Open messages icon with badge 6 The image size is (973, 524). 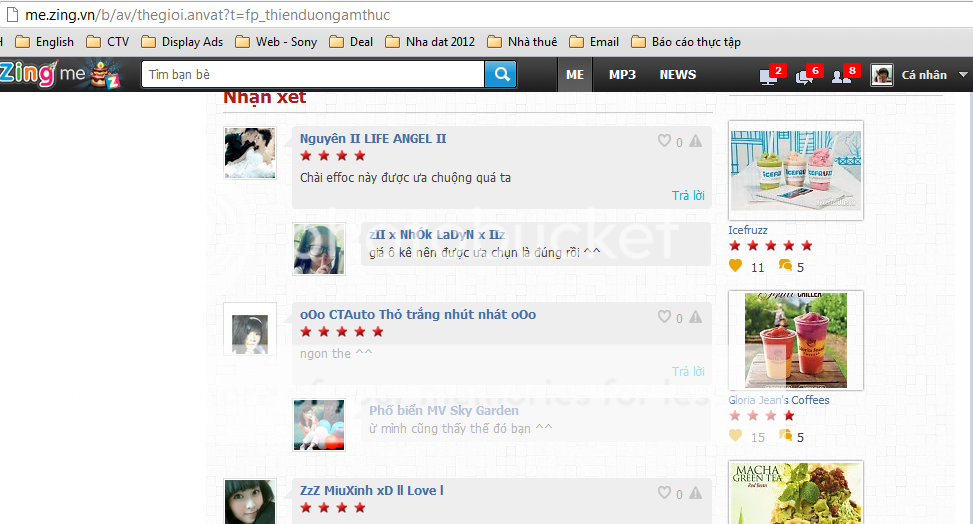(x=805, y=75)
